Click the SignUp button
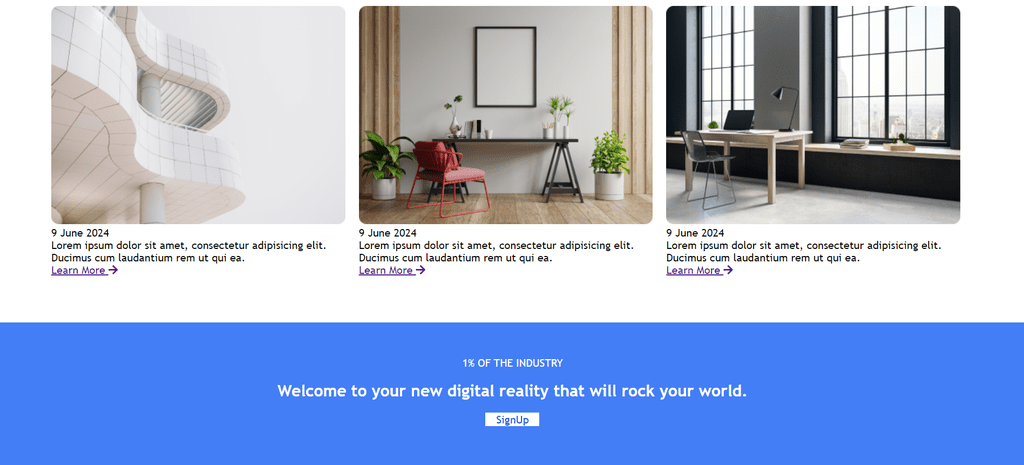This screenshot has width=1024, height=465. pyautogui.click(x=512, y=420)
